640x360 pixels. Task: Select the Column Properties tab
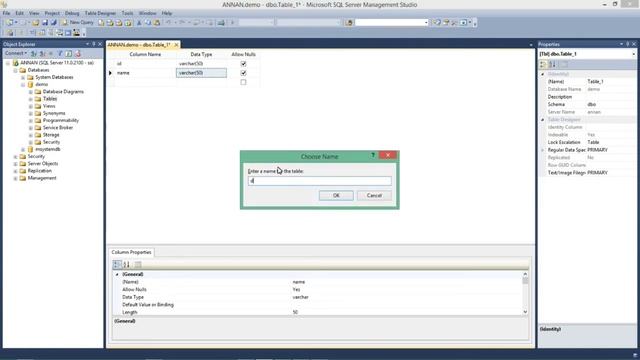(131, 252)
